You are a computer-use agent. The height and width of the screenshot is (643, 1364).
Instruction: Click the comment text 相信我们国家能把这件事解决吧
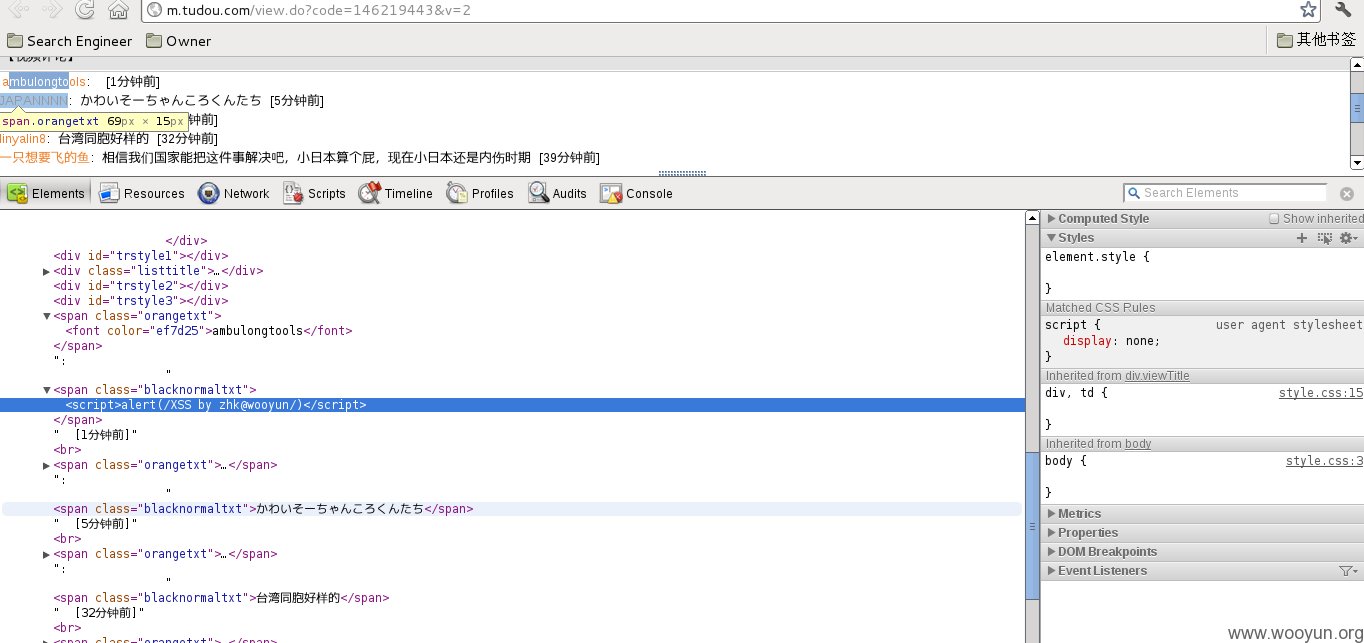pos(198,158)
